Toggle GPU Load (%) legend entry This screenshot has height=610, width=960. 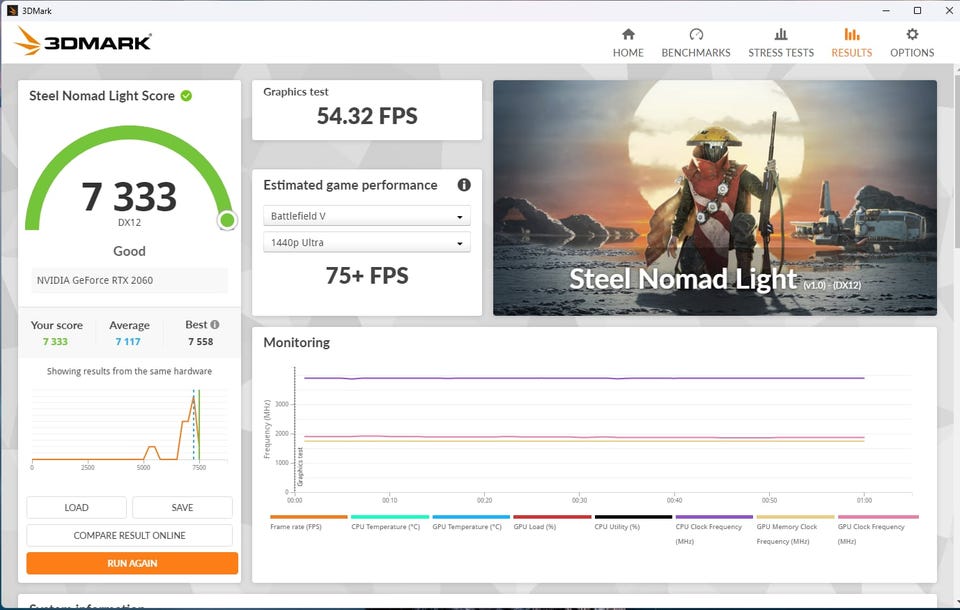tap(552, 522)
